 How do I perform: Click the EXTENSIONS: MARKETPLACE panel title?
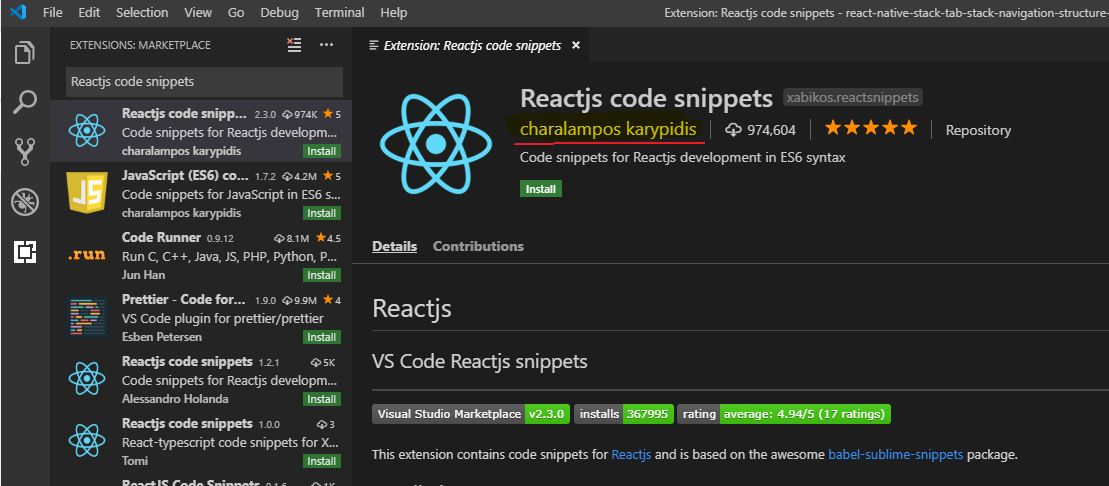[x=140, y=45]
